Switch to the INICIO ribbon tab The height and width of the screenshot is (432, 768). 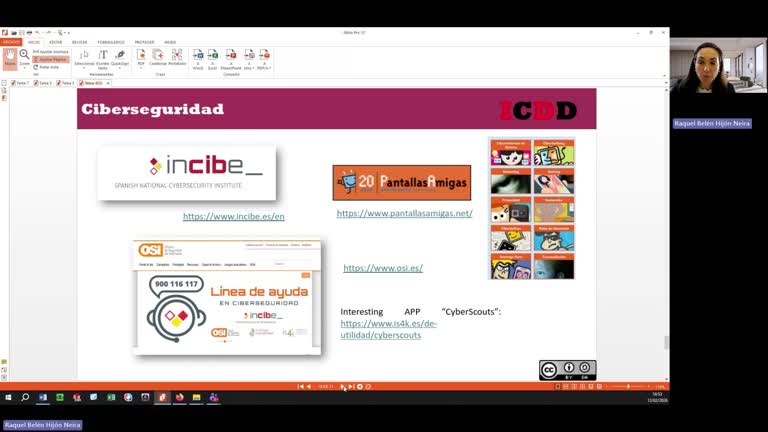pos(34,42)
